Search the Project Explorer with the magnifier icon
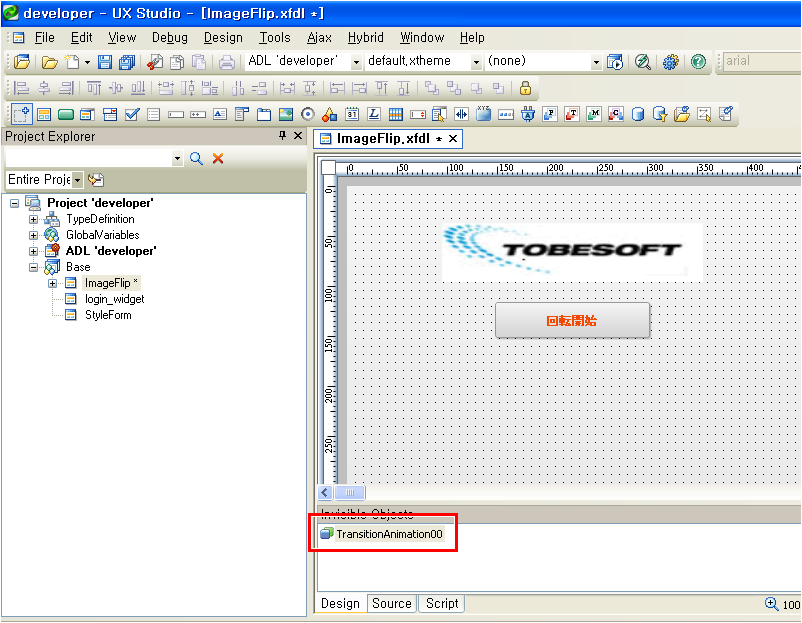Screen dimensions: 802x623 [x=196, y=159]
